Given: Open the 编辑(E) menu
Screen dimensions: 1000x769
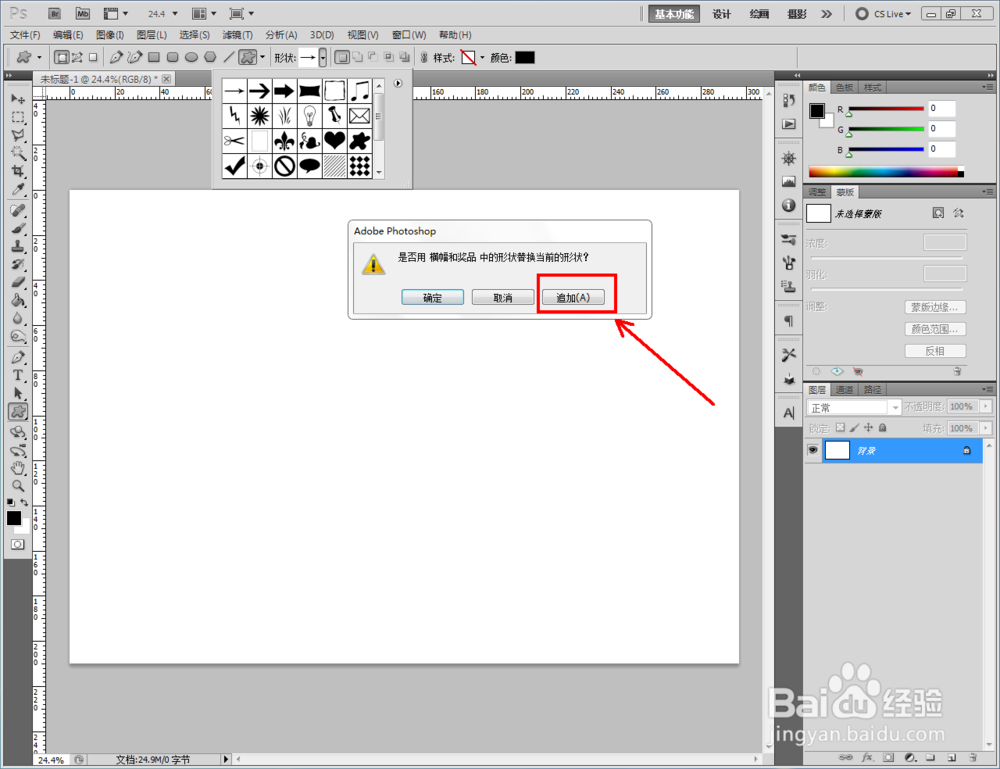Looking at the screenshot, I should click(x=68, y=34).
